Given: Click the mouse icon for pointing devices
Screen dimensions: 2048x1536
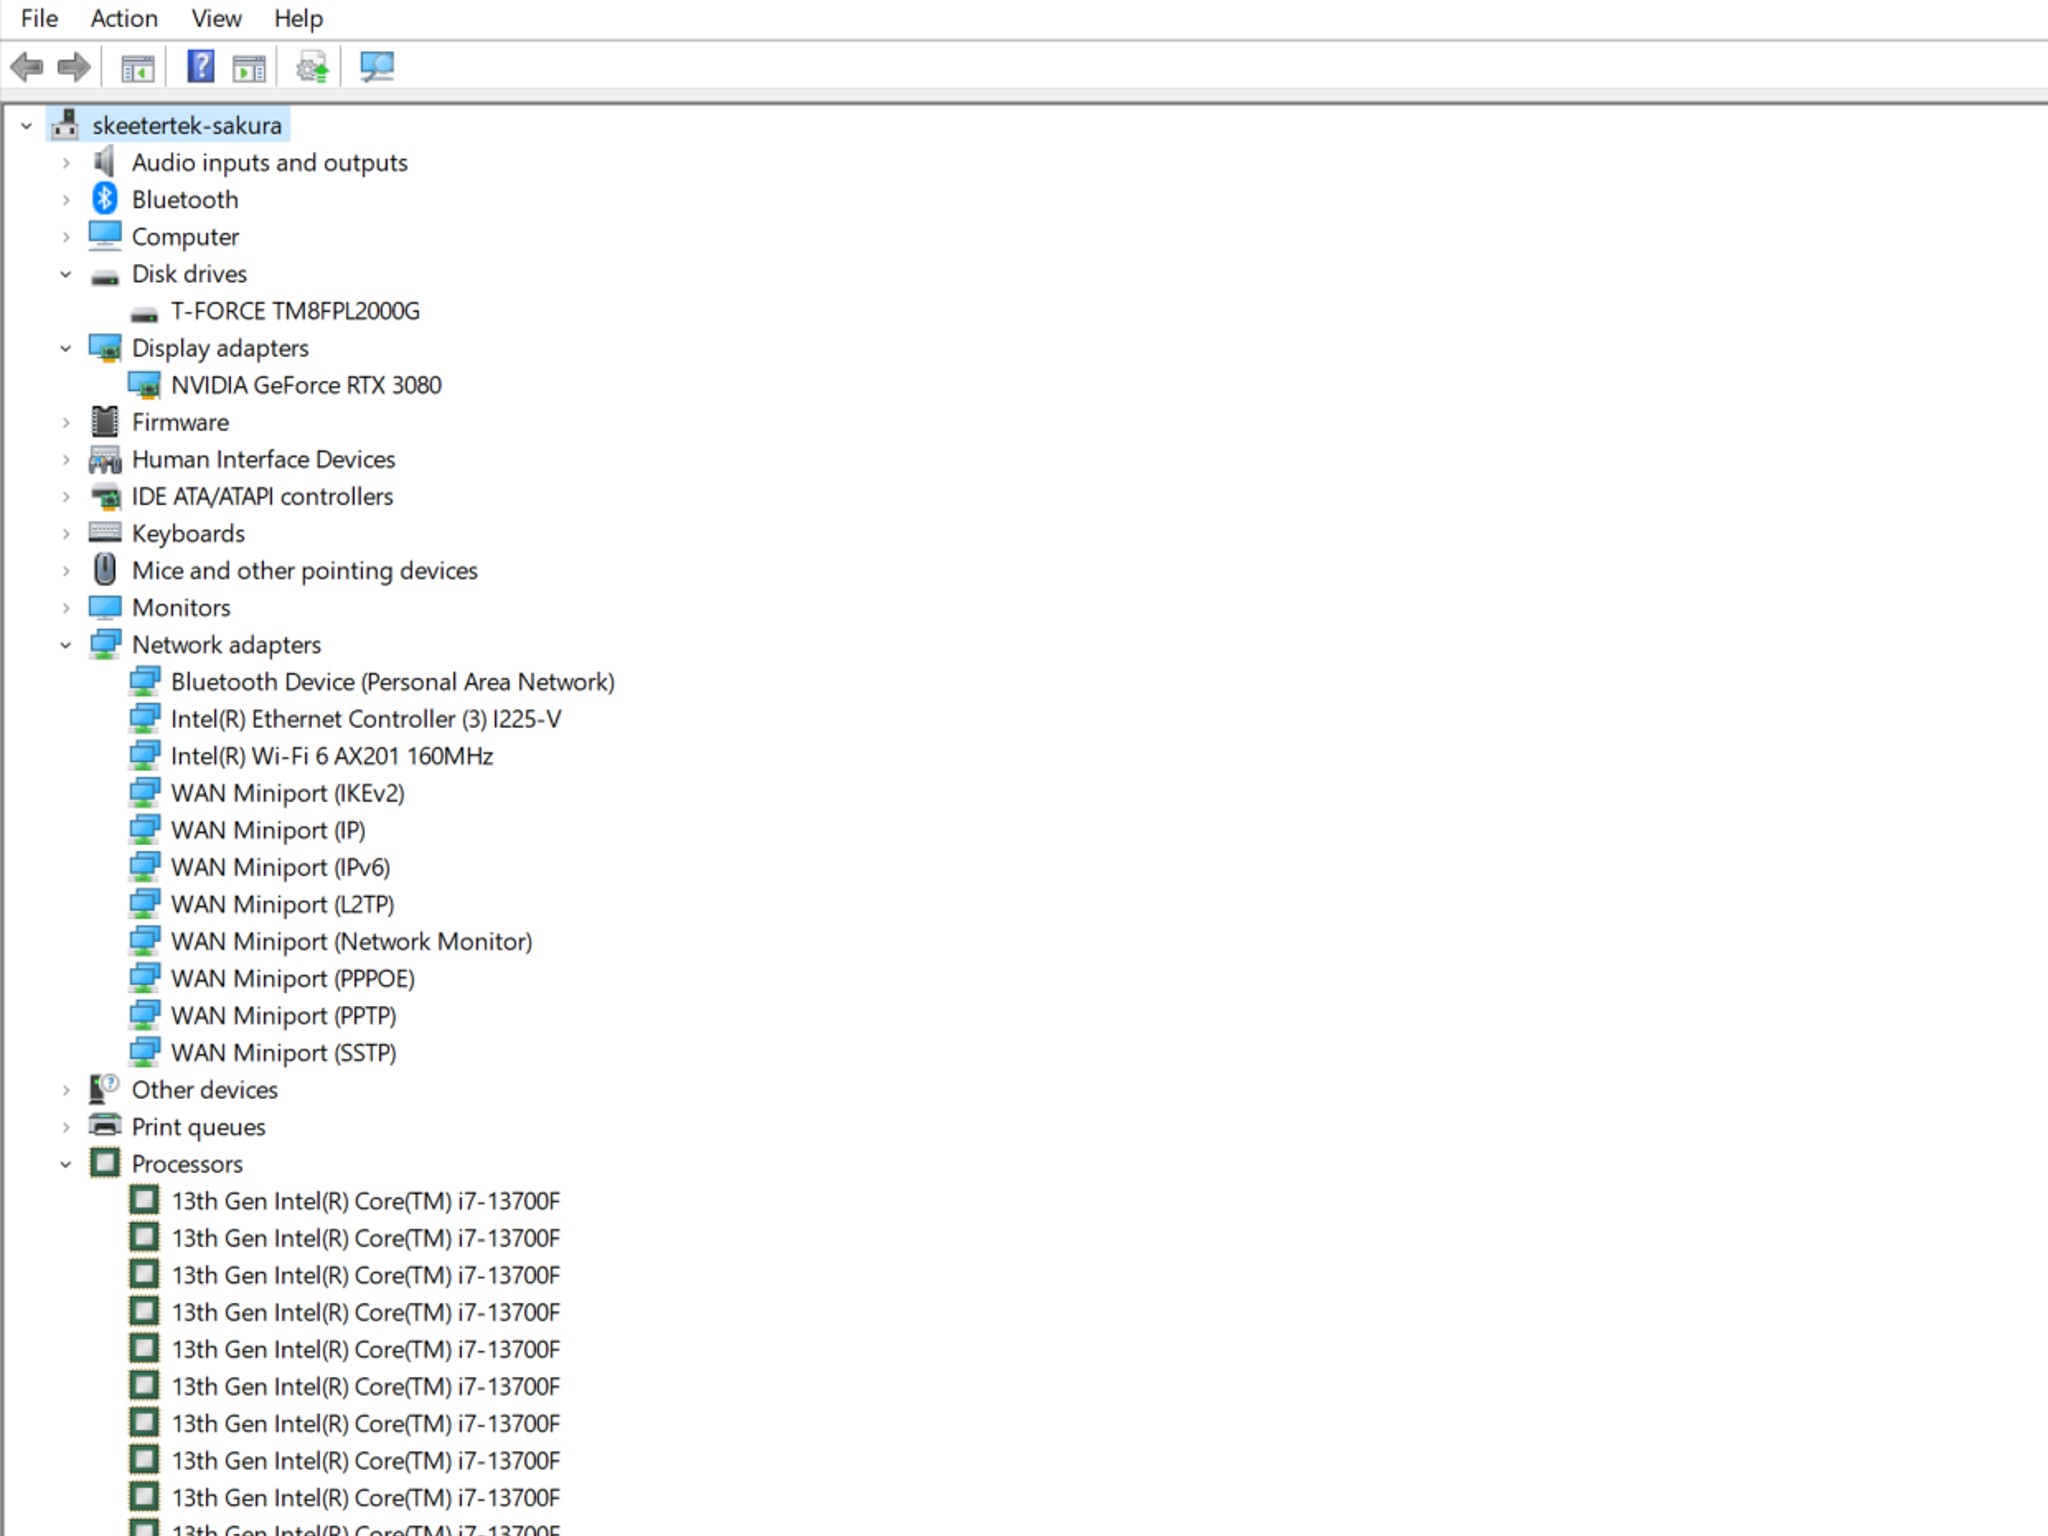Looking at the screenshot, I should [105, 569].
